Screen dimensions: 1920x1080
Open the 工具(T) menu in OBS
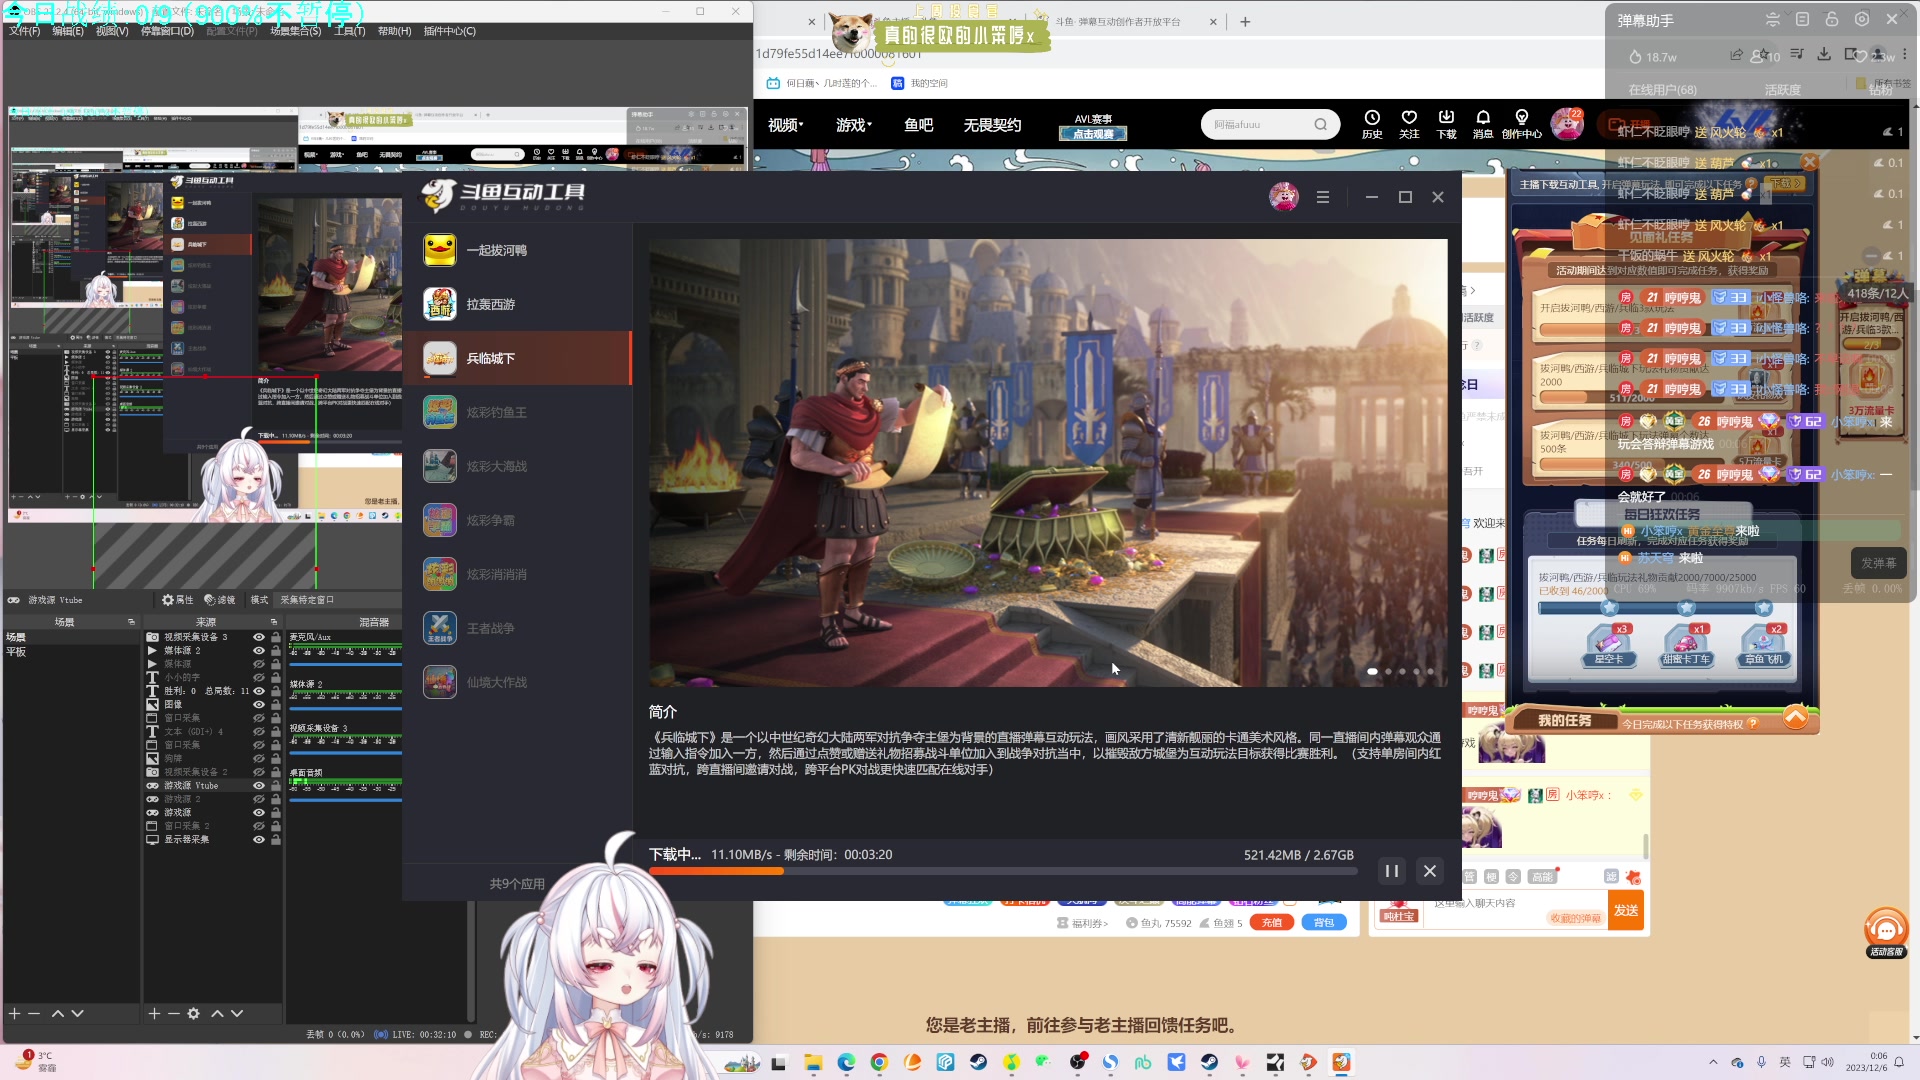pos(349,31)
